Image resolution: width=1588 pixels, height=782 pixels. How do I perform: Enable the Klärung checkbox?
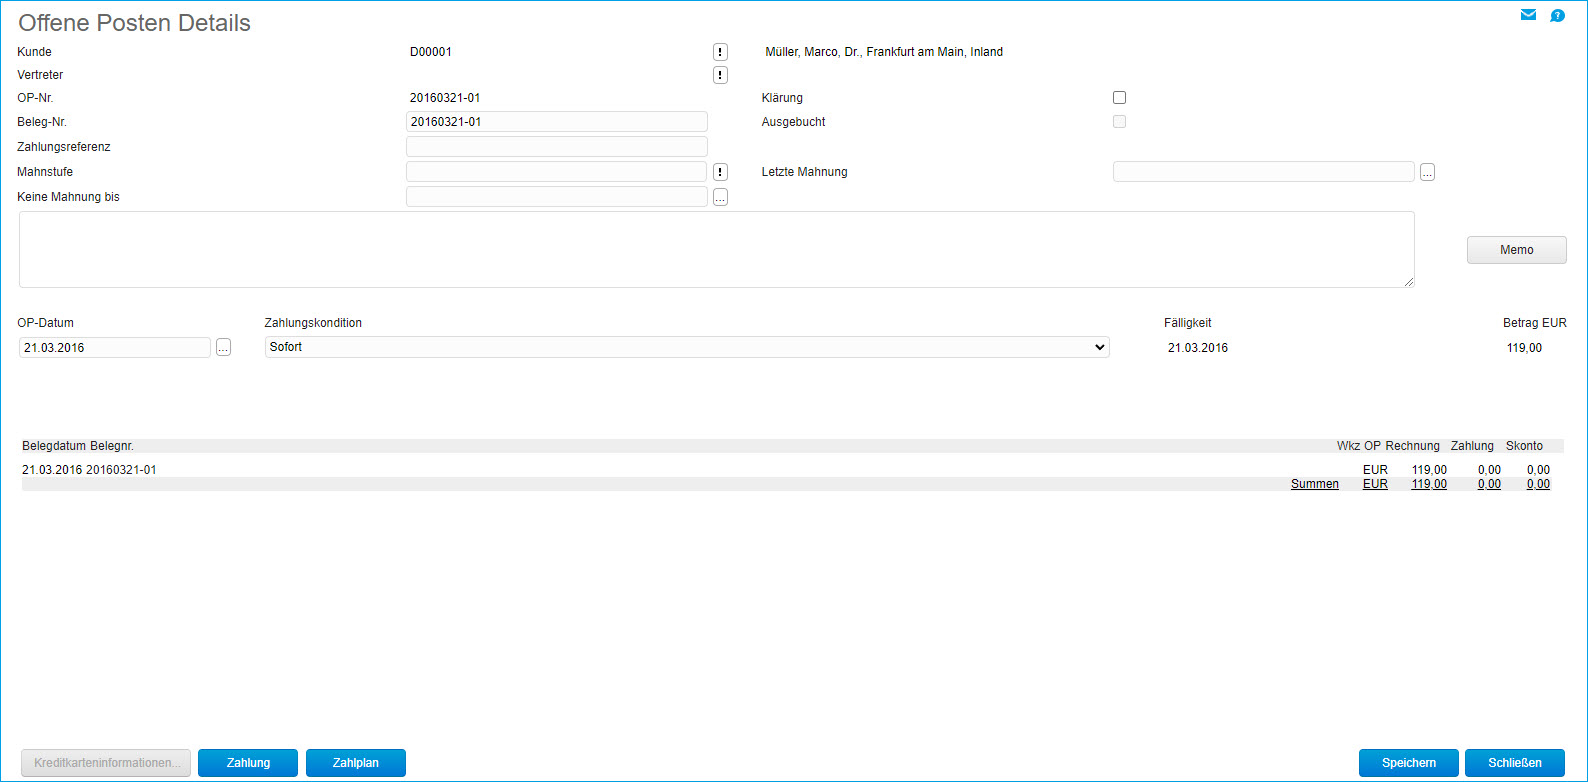tap(1119, 98)
